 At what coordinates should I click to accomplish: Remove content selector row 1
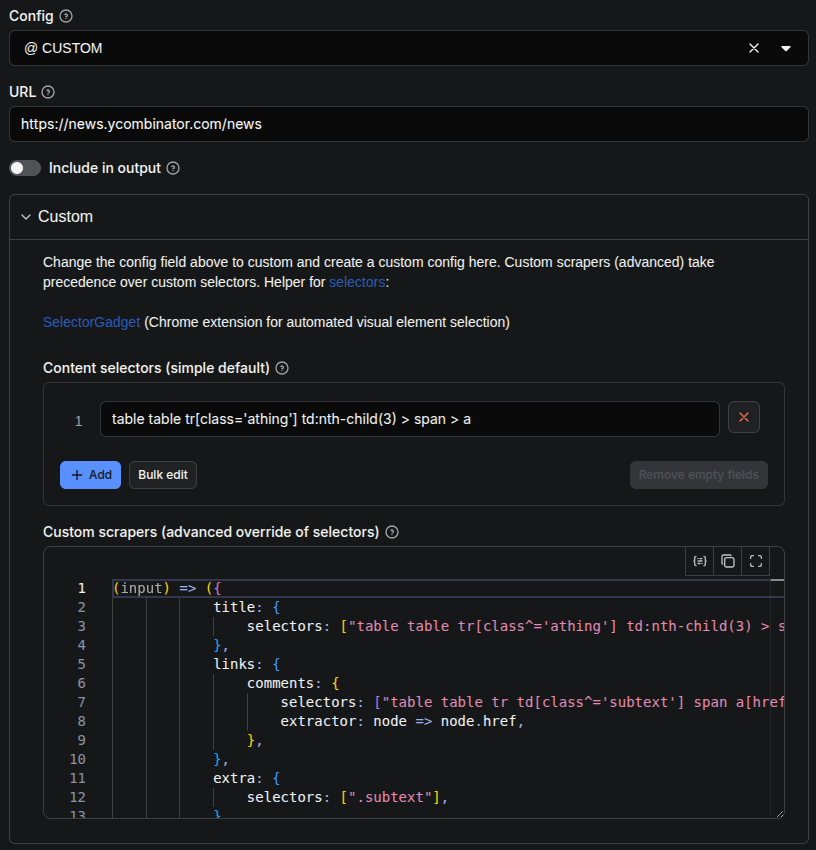[x=744, y=417]
